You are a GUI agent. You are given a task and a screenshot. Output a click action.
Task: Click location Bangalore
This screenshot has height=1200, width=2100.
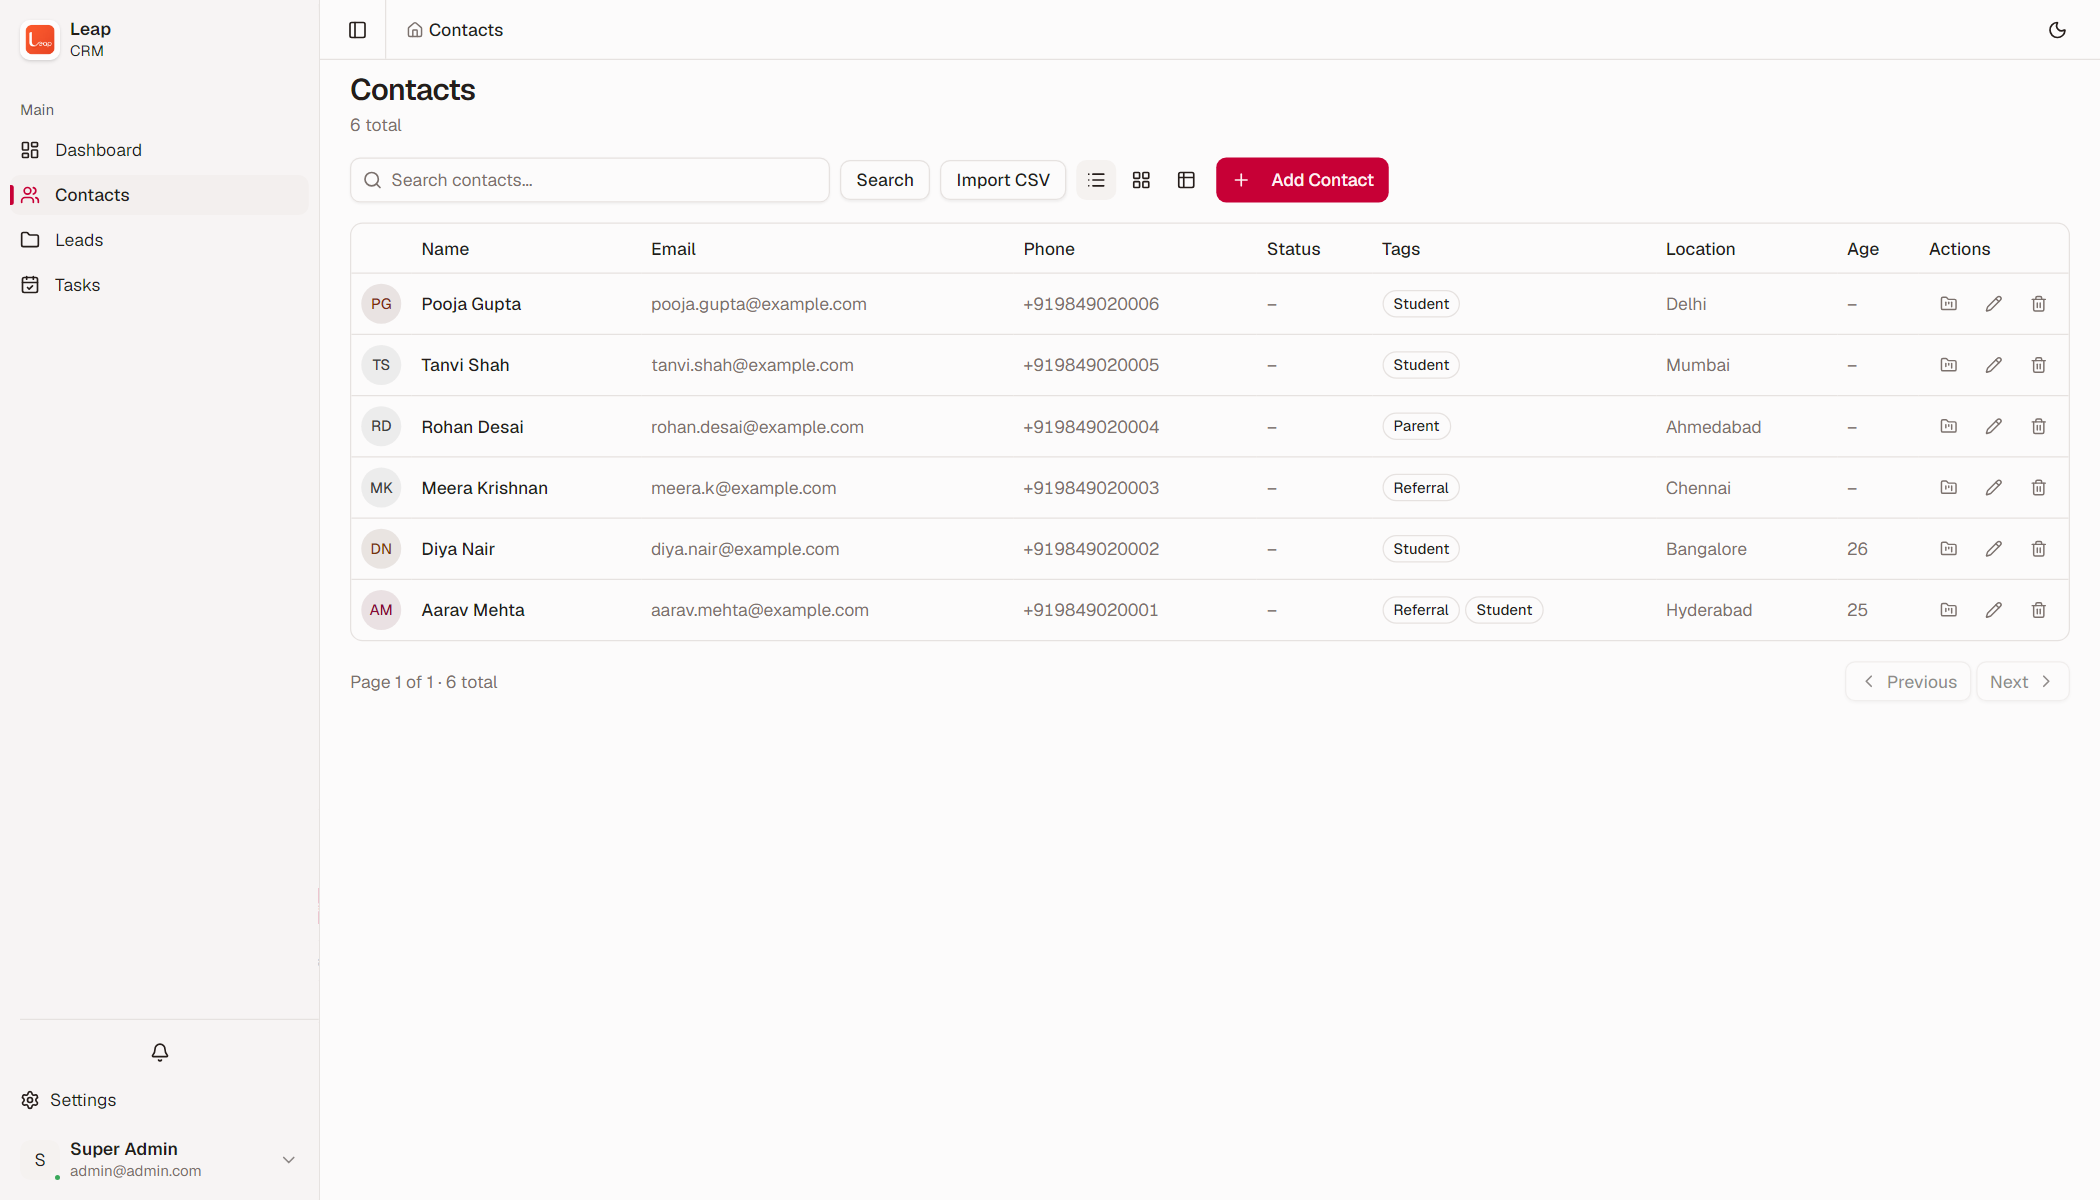click(x=1706, y=549)
